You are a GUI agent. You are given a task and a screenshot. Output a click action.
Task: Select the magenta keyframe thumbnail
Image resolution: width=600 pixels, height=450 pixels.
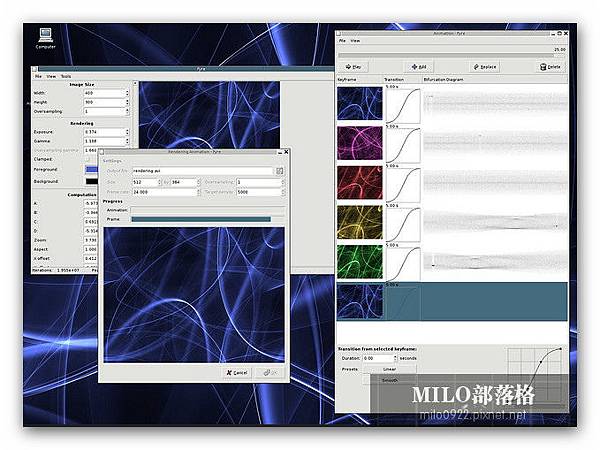(360, 143)
